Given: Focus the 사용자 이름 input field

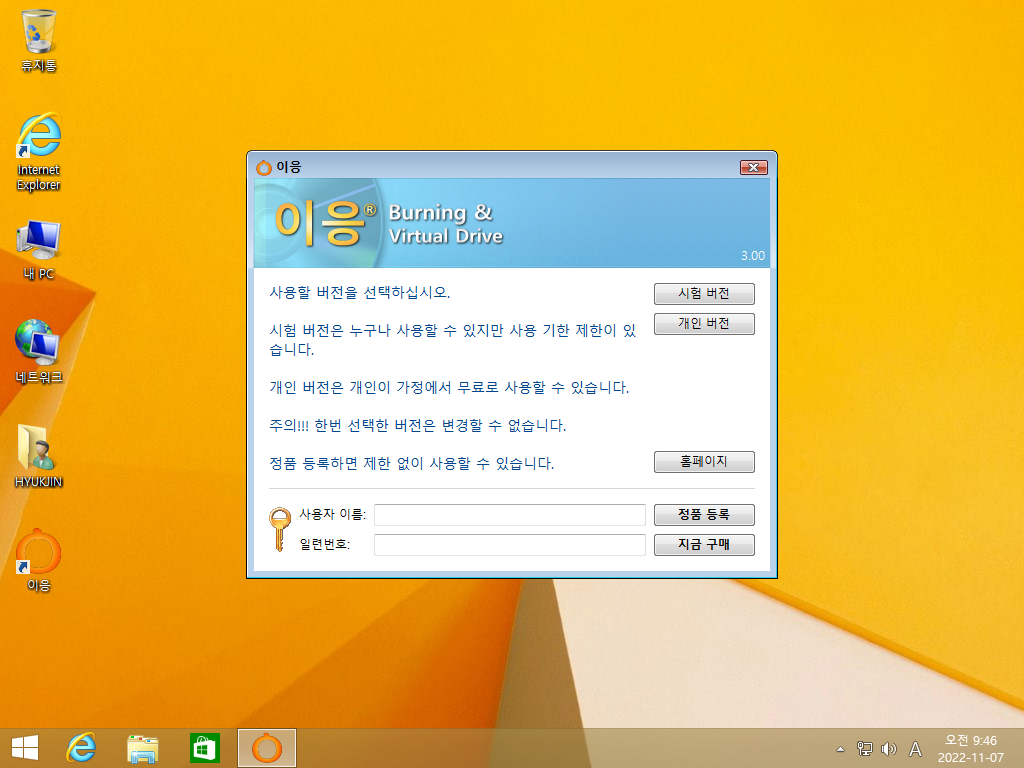Looking at the screenshot, I should pyautogui.click(x=509, y=515).
